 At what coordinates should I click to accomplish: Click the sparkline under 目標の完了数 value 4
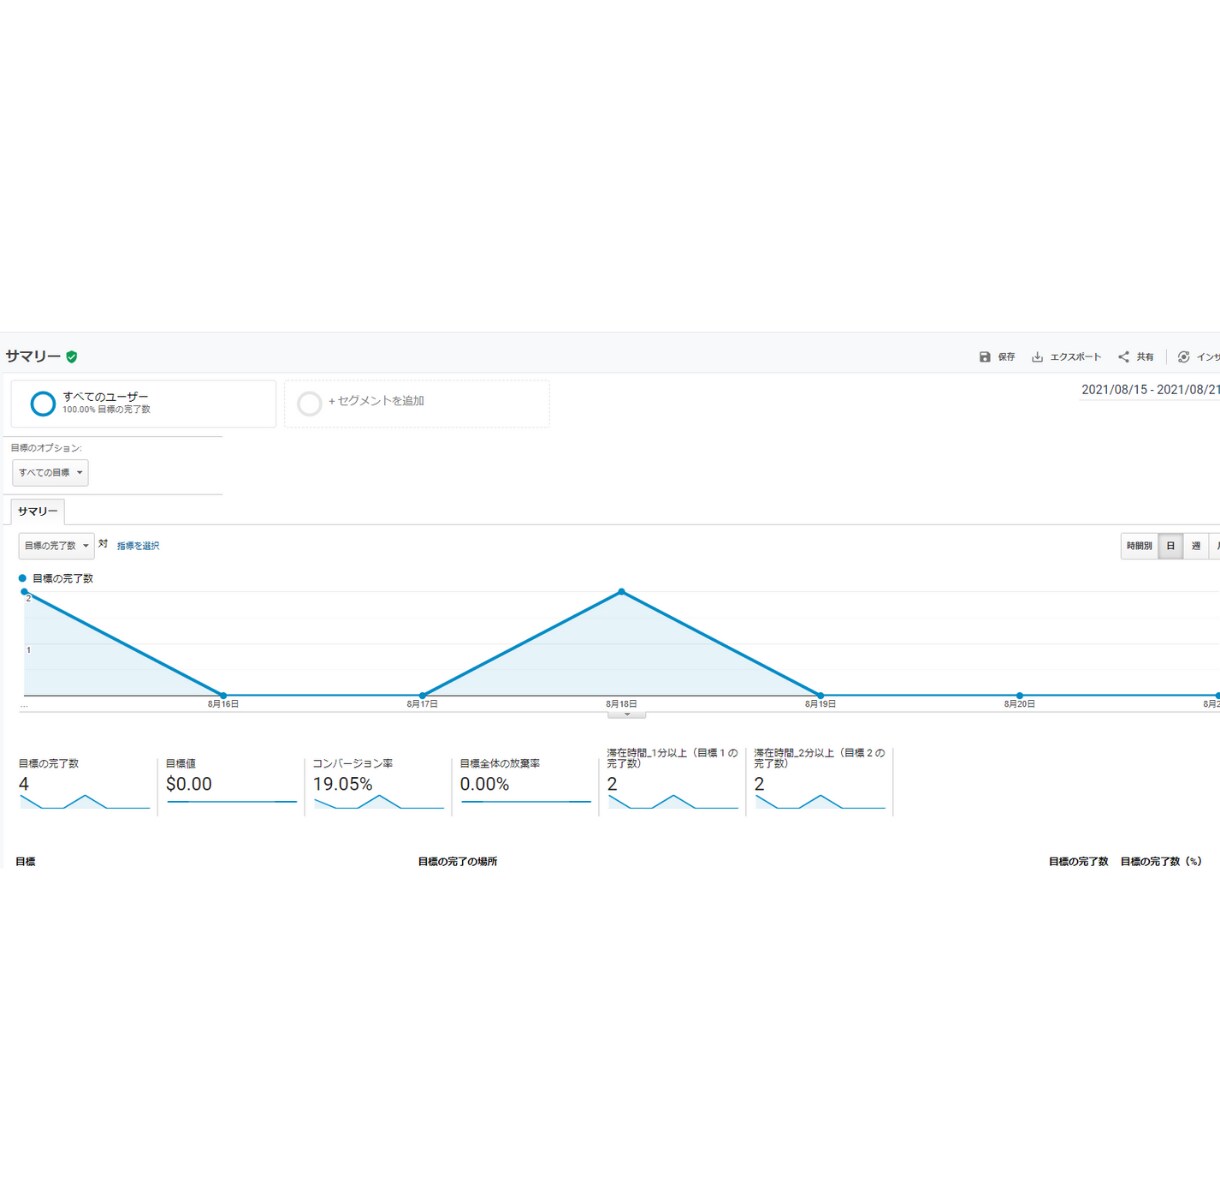point(85,802)
